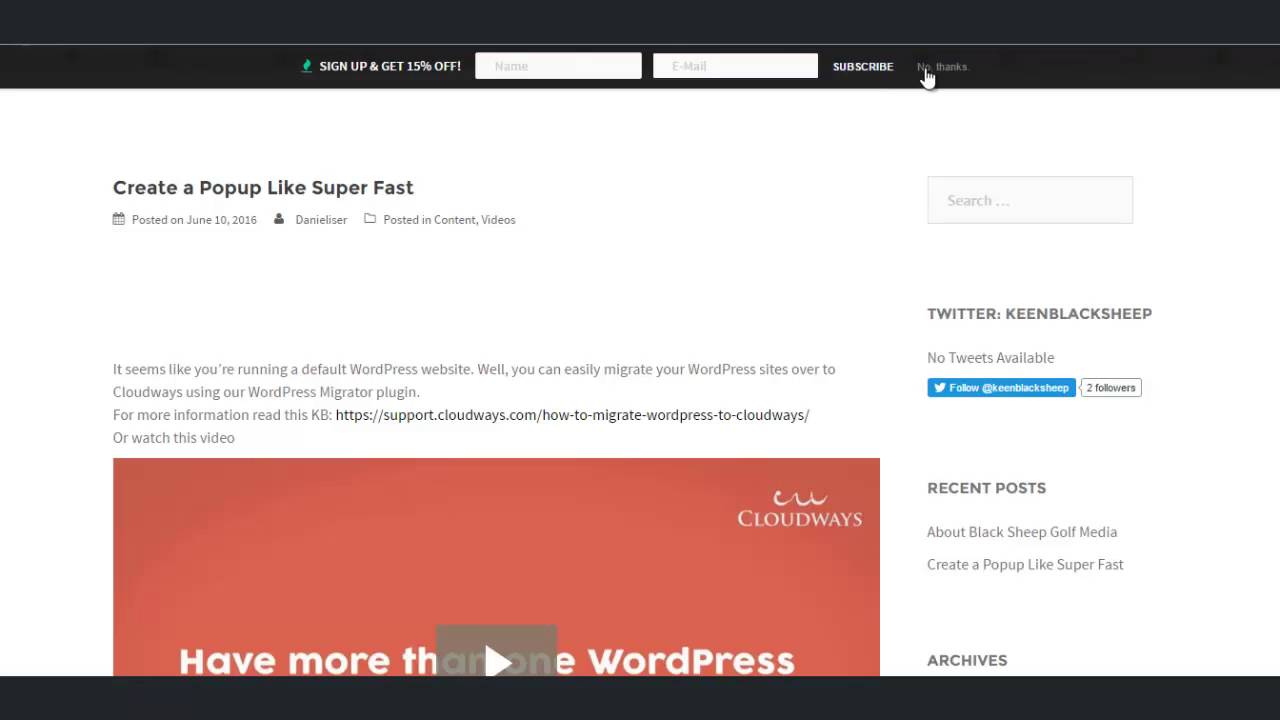1280x720 pixels.
Task: Open the Content category link
Action: coord(454,219)
